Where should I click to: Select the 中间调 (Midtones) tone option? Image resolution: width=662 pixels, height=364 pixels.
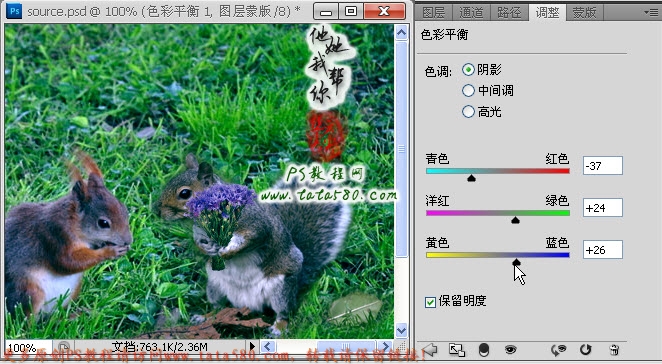point(468,90)
